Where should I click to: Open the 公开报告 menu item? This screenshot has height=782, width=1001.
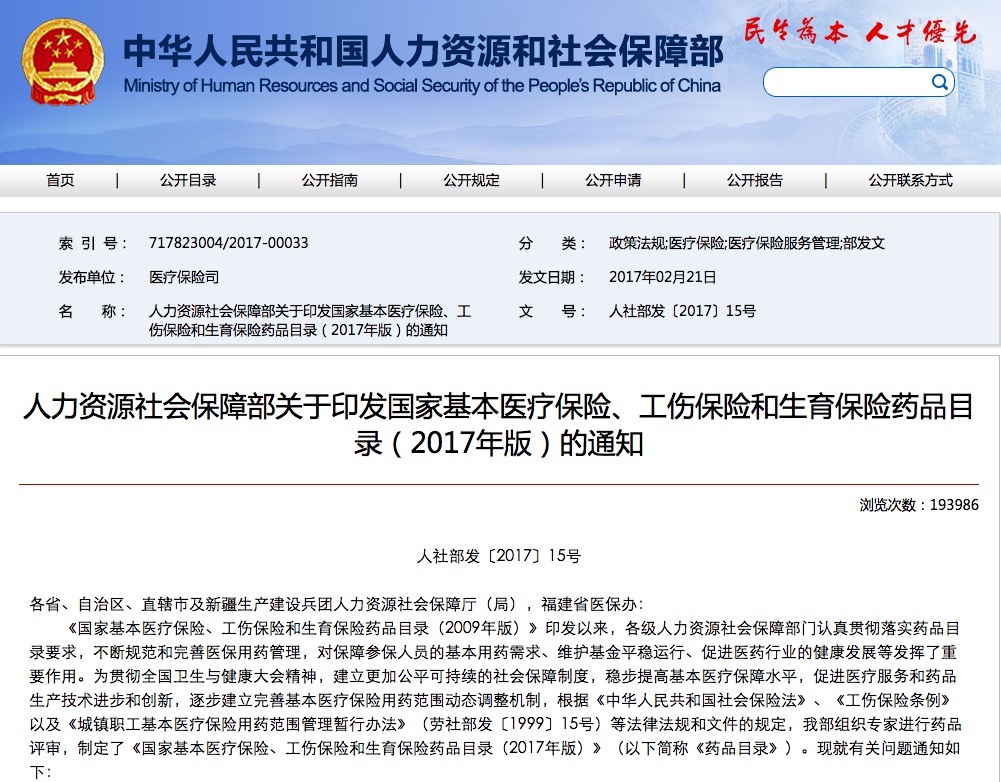click(755, 181)
